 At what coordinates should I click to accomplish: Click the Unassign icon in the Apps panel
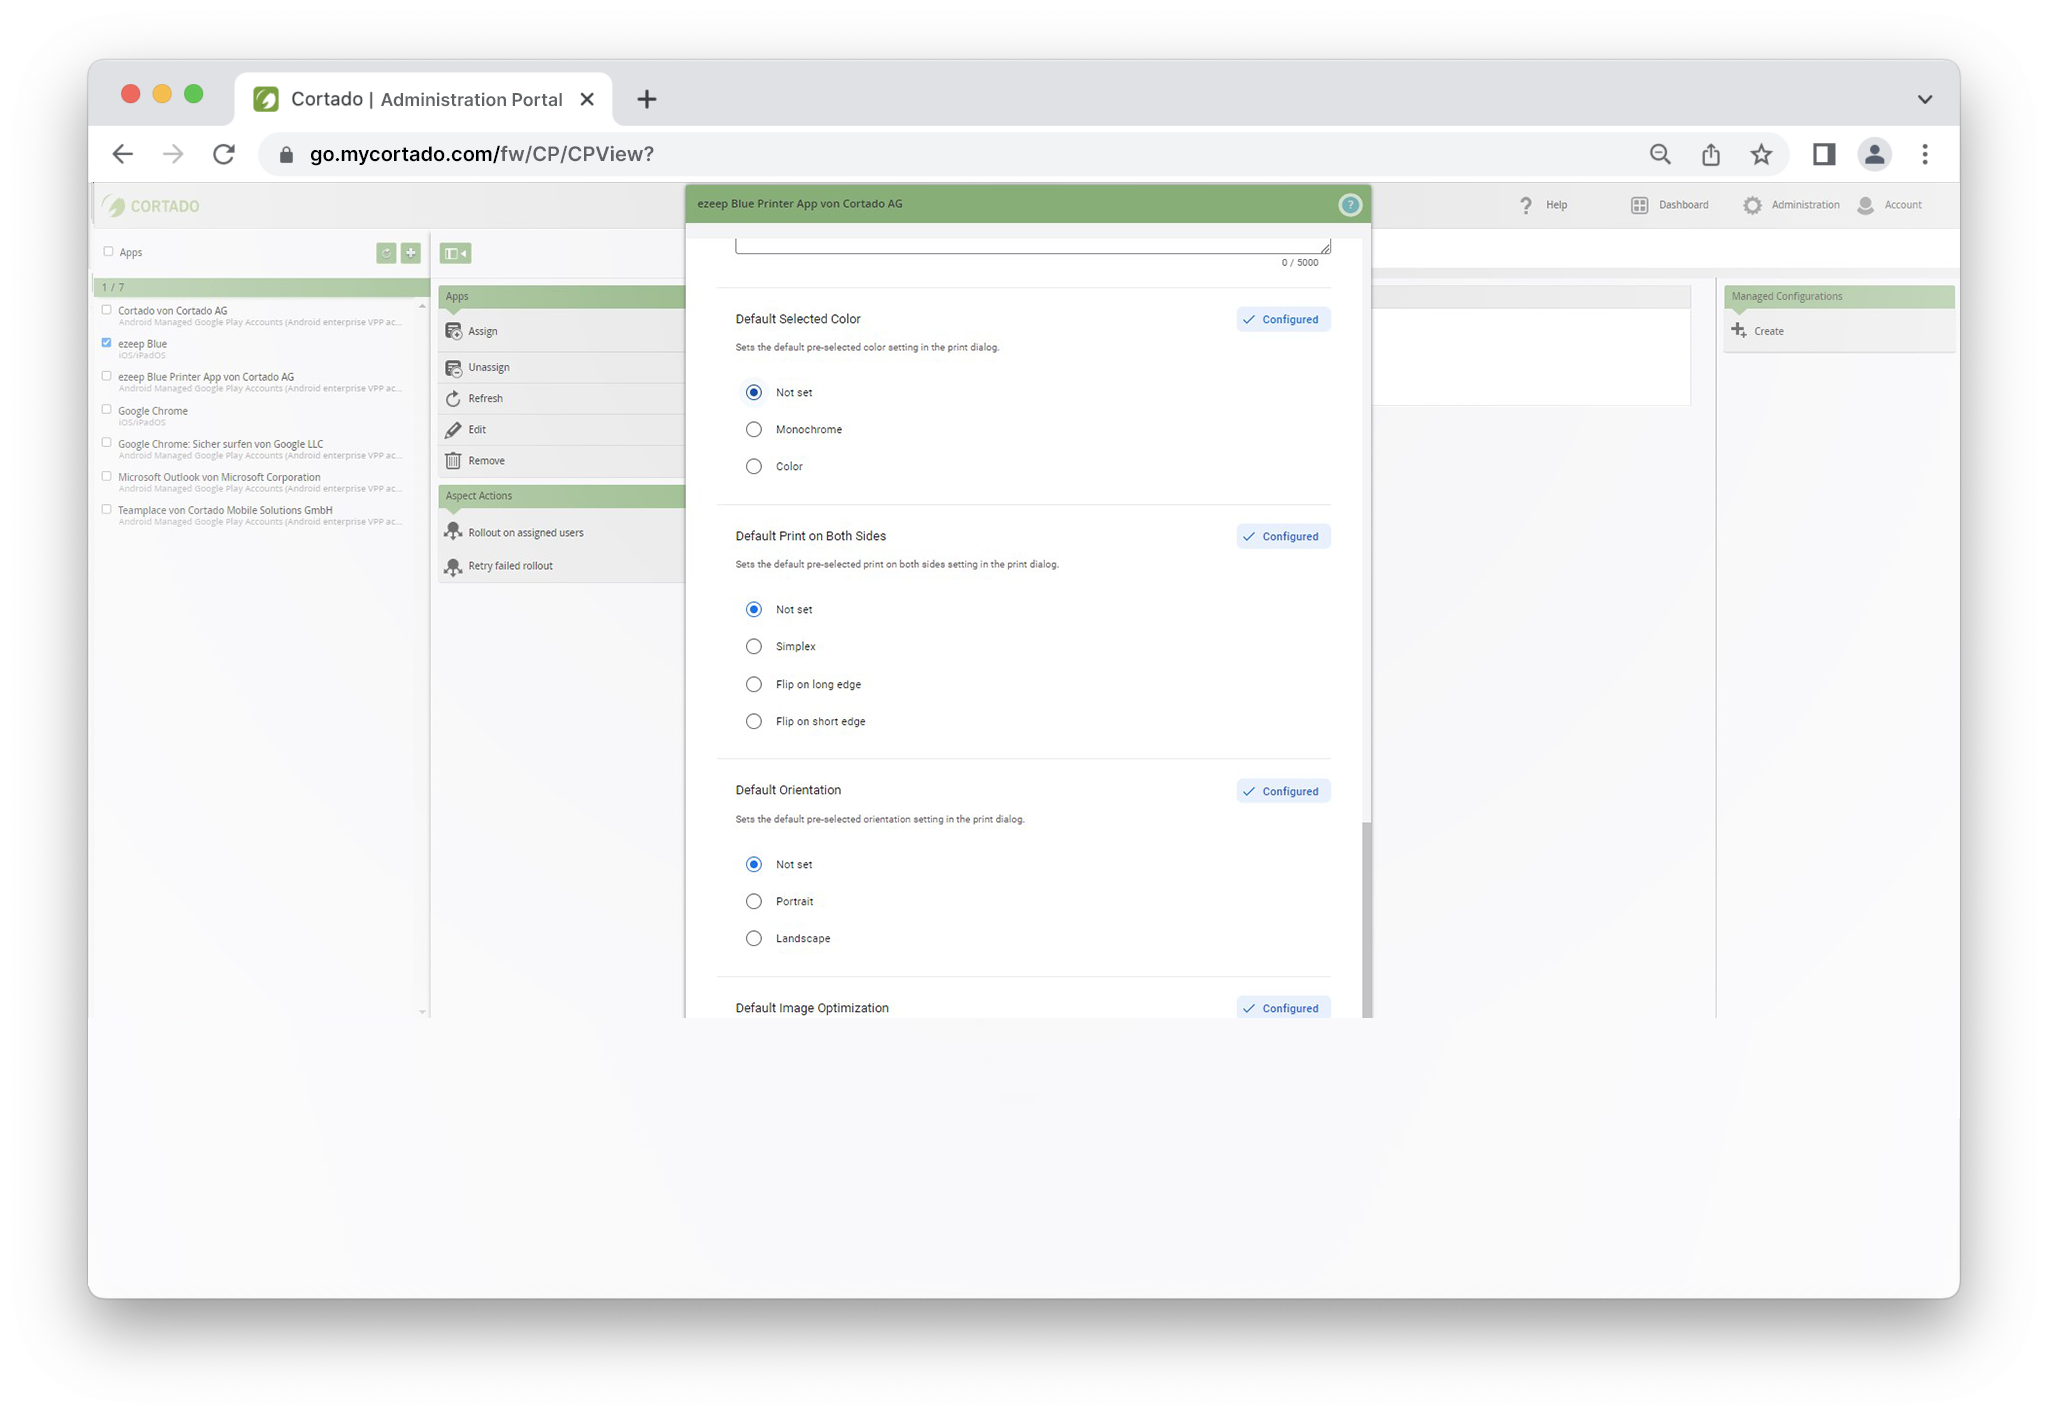(455, 367)
